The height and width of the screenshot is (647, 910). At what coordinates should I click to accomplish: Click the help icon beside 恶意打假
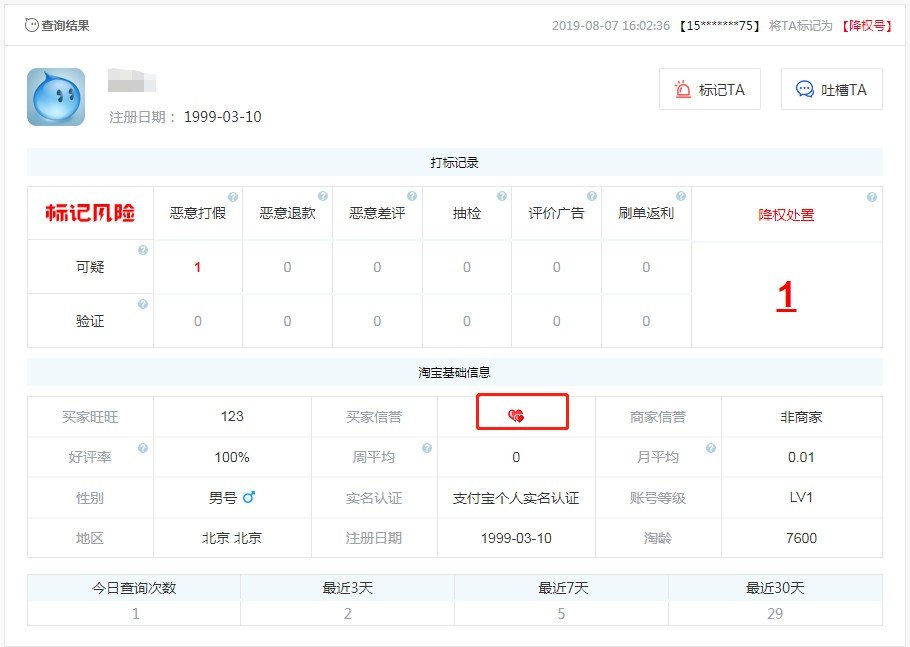tap(233, 197)
